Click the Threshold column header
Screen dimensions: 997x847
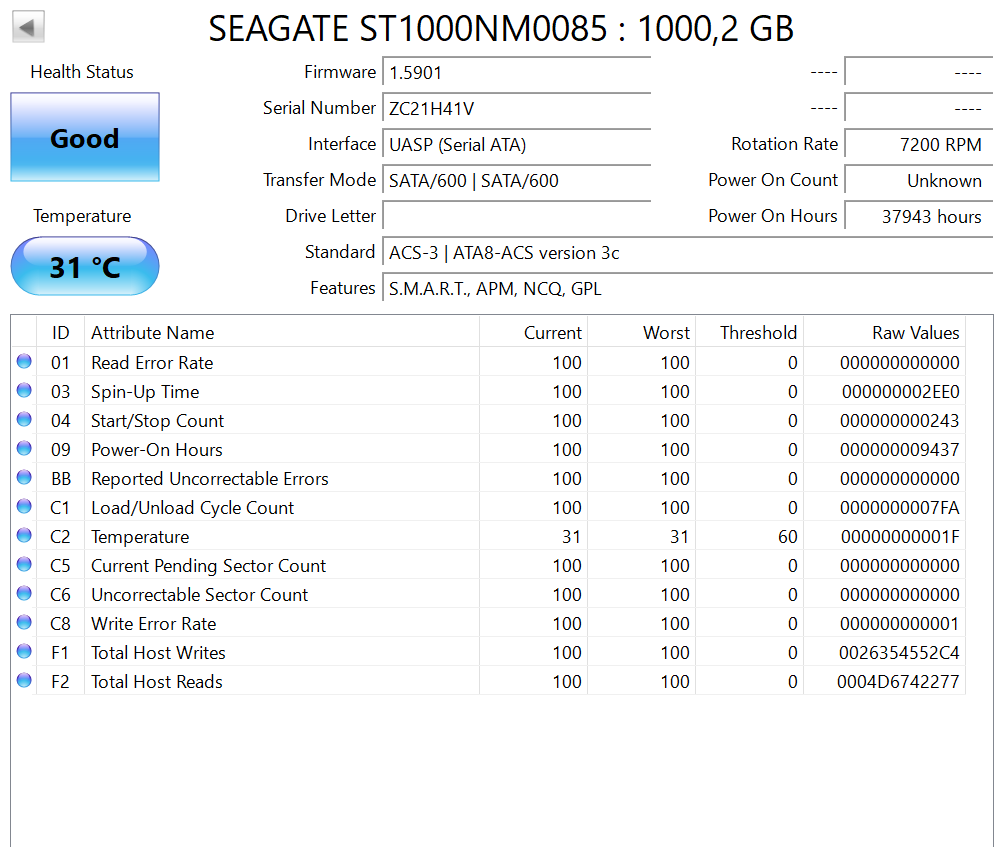coord(750,333)
